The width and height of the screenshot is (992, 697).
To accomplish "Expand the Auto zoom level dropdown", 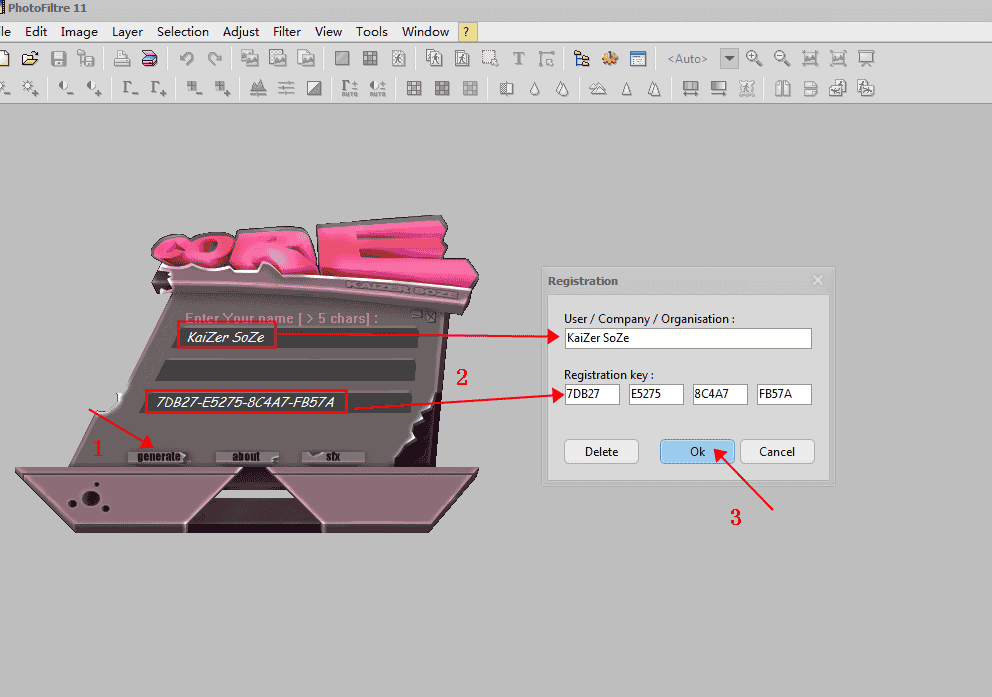I will 729,59.
